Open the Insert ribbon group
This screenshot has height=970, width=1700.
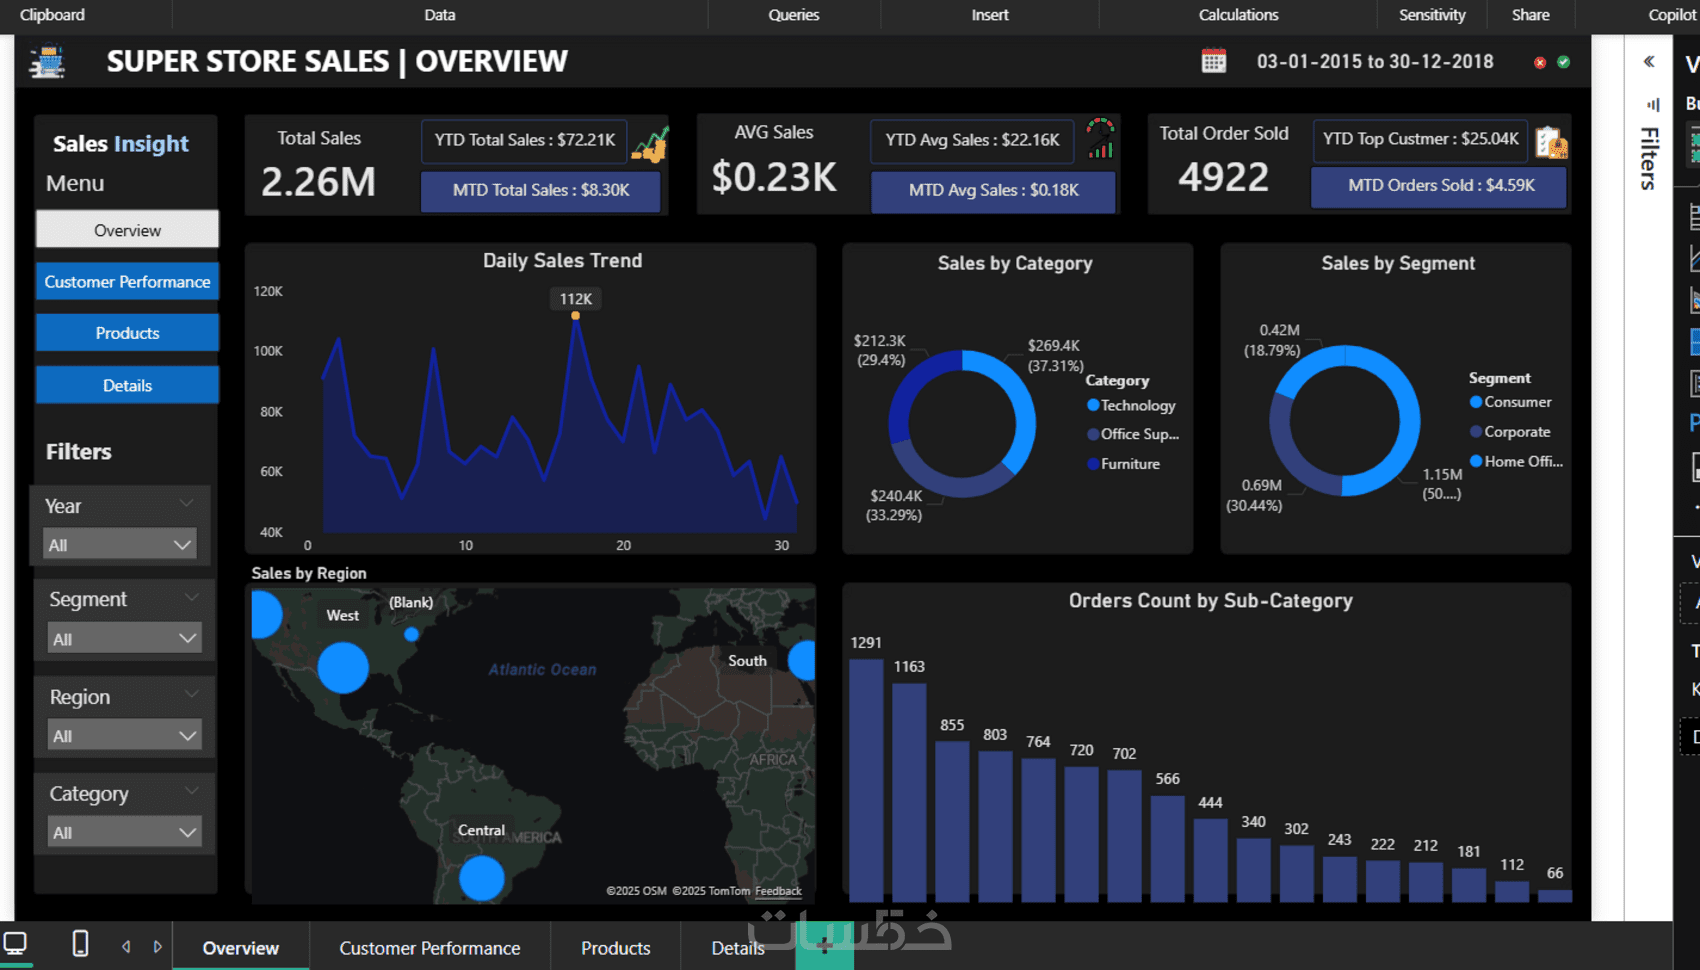click(990, 15)
